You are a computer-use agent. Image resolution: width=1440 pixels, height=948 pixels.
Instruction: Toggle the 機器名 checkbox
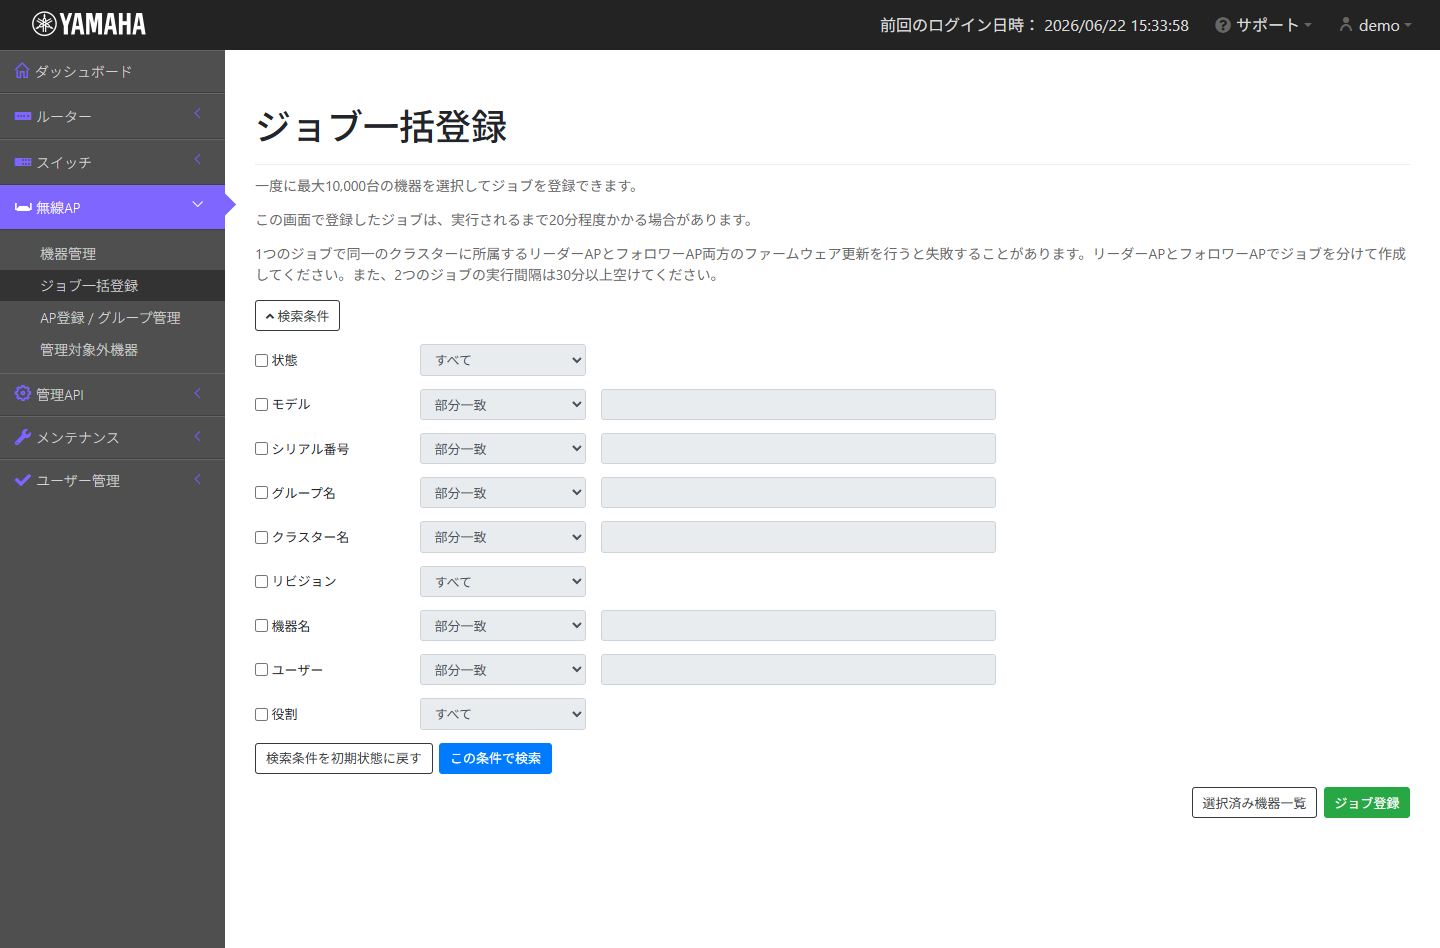pyautogui.click(x=261, y=626)
